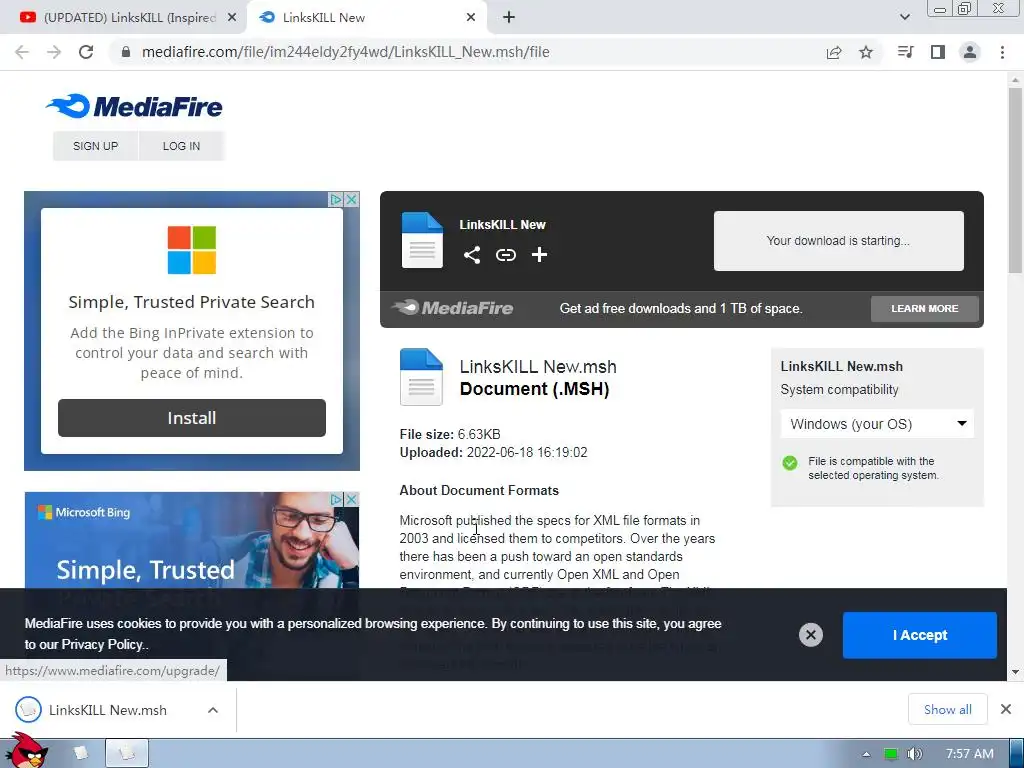Click Show all downloads
Viewport: 1024px width, 768px height.
click(x=948, y=709)
